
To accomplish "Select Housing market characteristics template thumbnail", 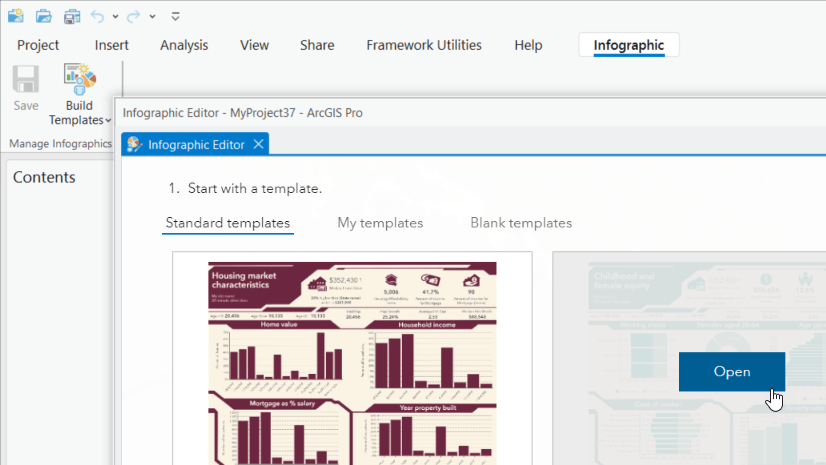I will tap(352, 360).
